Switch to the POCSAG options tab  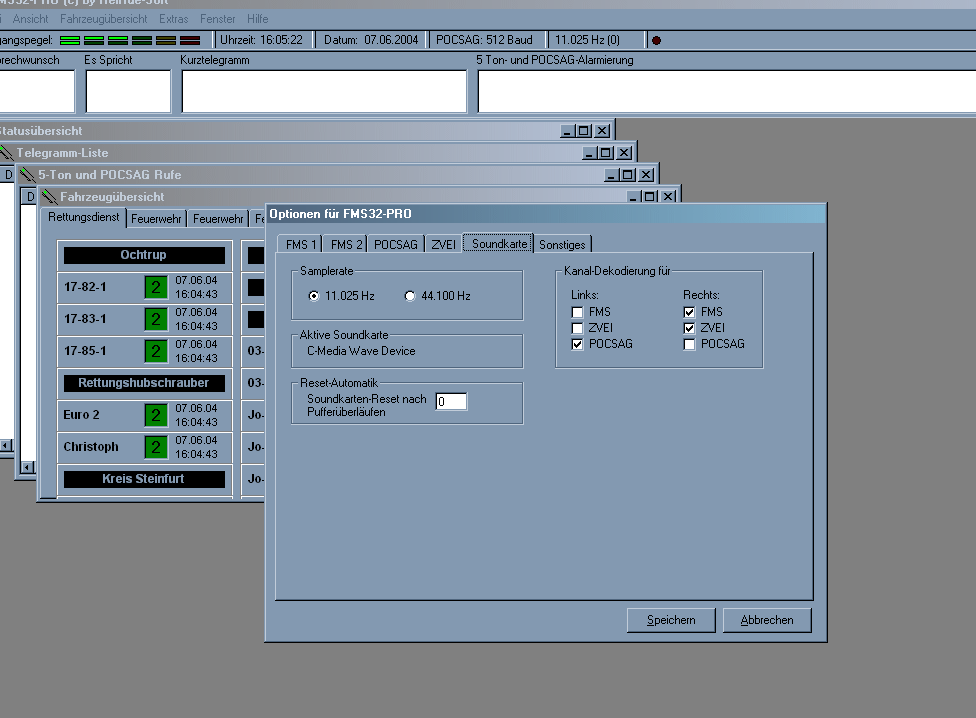[395, 244]
